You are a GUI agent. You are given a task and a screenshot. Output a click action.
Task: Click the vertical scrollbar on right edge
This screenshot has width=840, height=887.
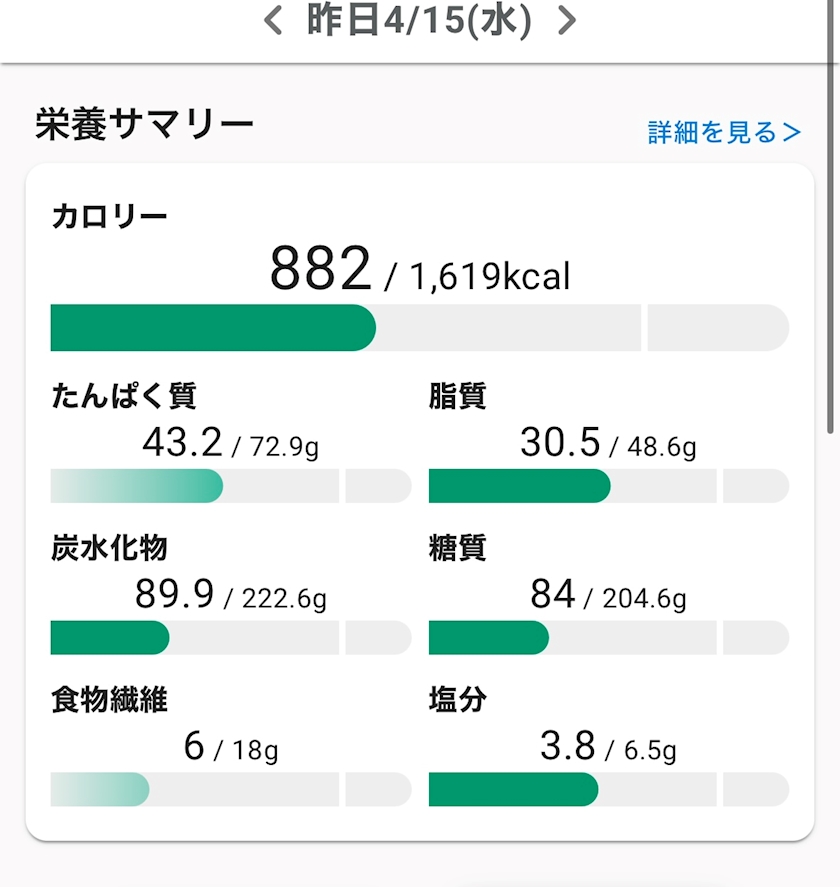point(830,250)
